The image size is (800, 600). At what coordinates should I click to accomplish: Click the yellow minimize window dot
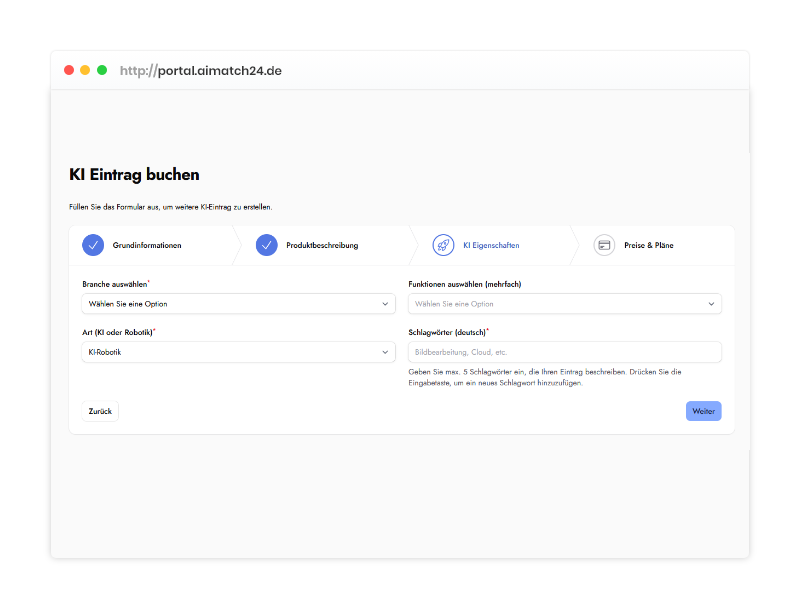[x=85, y=70]
